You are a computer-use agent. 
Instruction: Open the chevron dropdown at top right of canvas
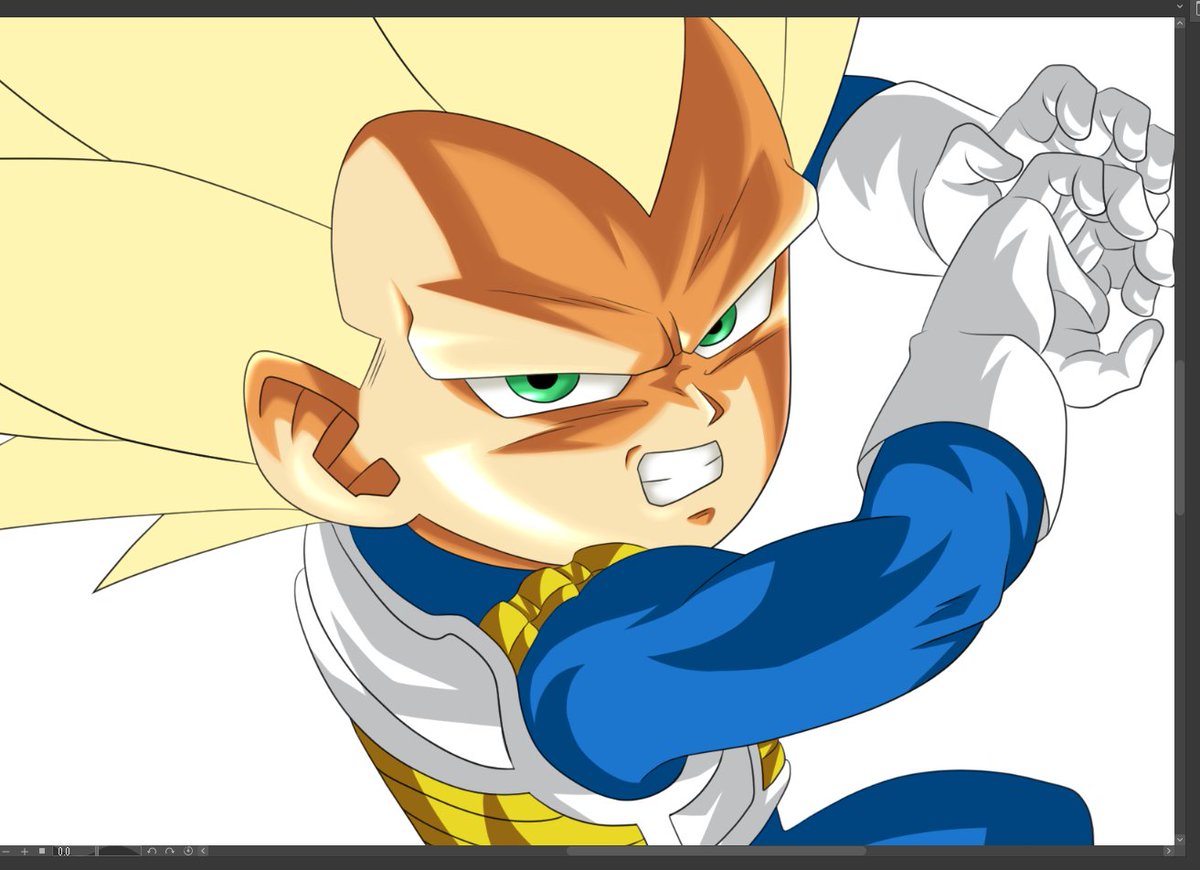1180,6
